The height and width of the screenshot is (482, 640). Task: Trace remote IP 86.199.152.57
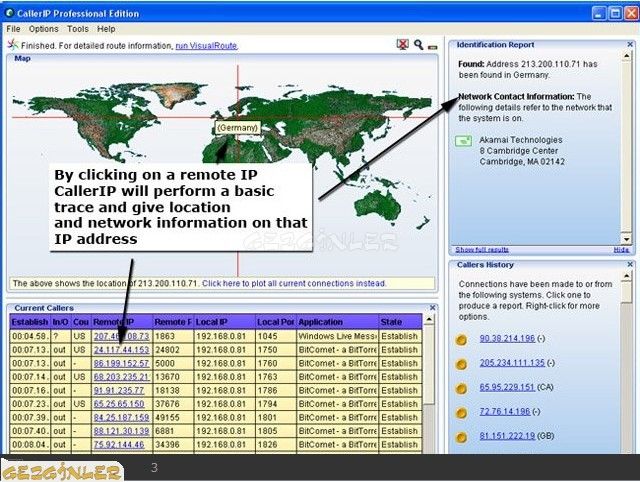pos(121,363)
